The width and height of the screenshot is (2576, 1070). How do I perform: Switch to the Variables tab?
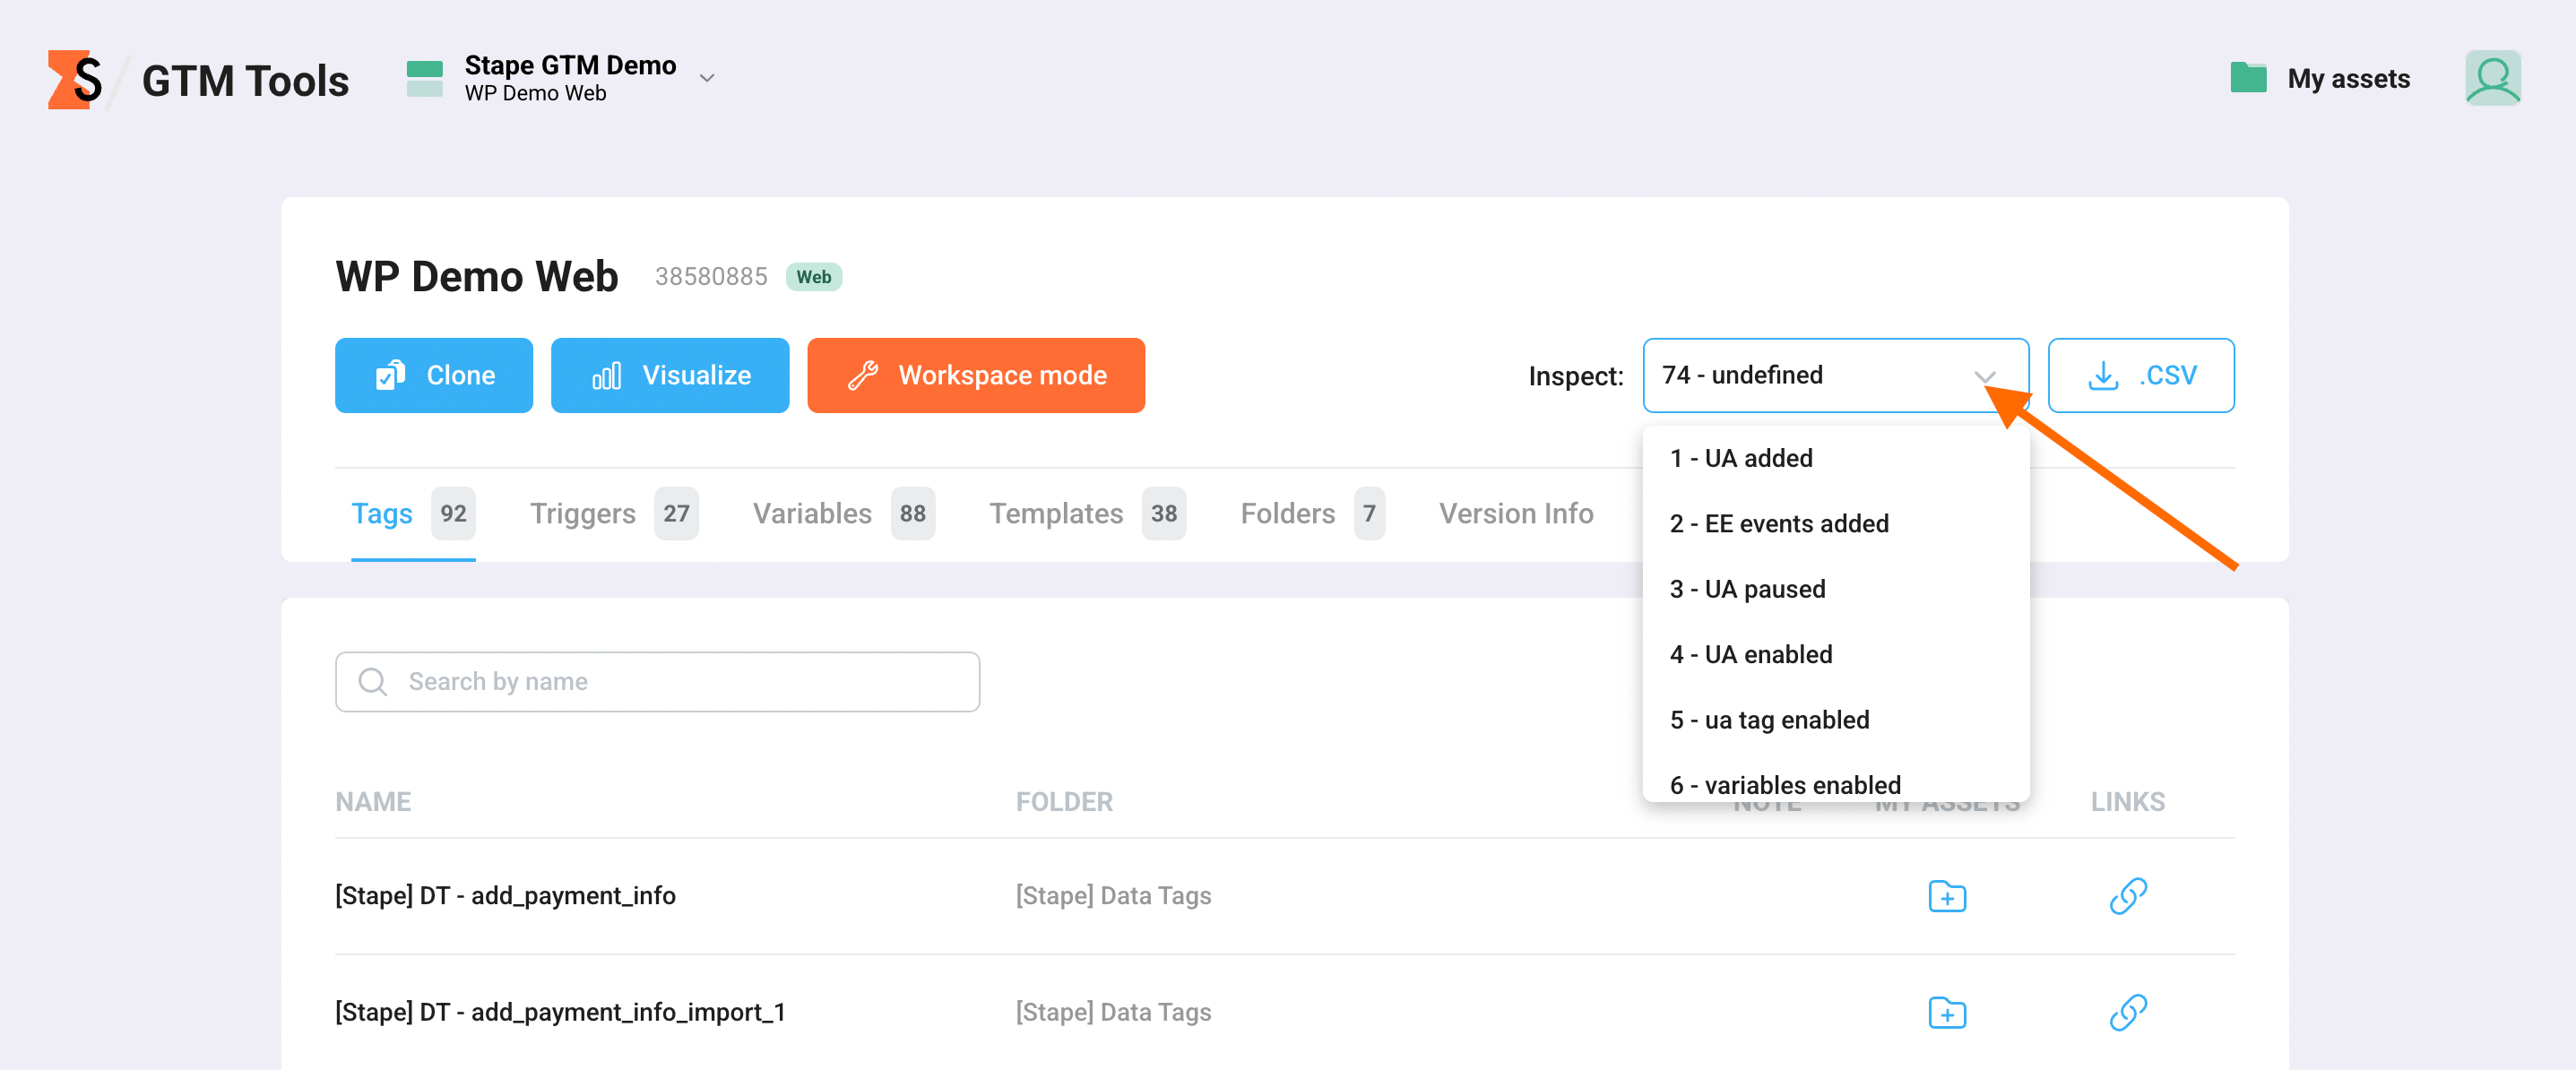point(843,513)
